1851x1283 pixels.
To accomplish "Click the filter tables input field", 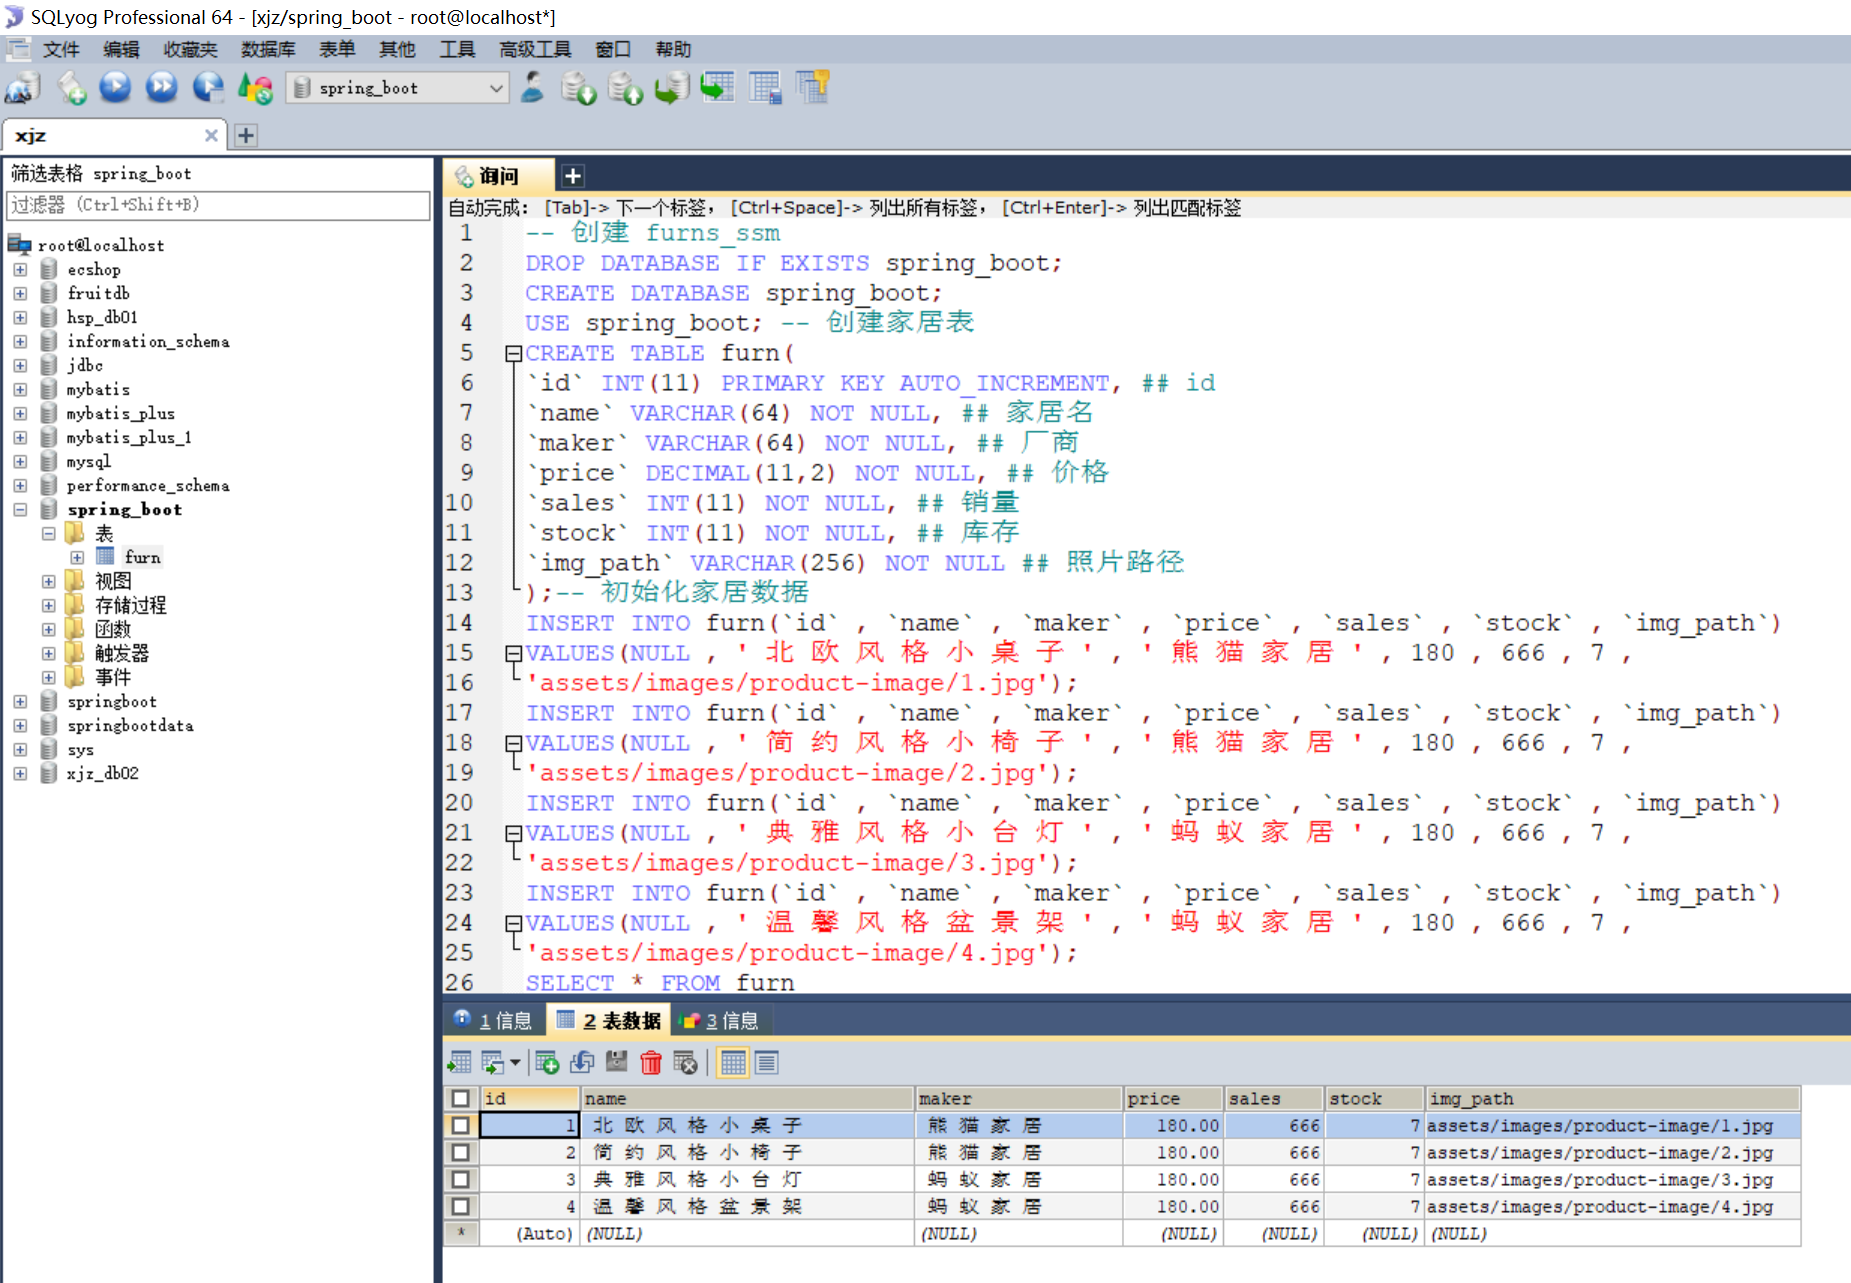I will (219, 205).
